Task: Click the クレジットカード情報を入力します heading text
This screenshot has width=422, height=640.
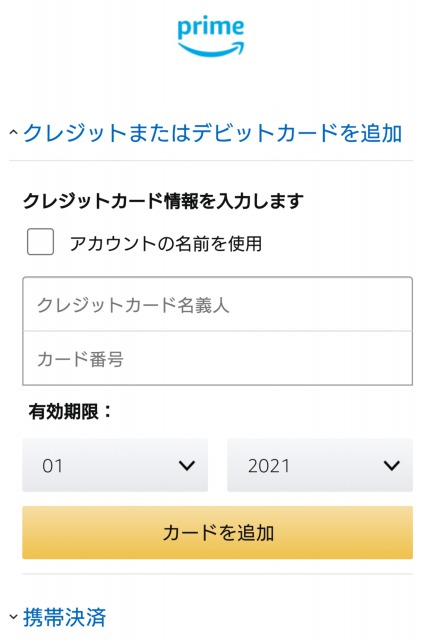Action: [x=163, y=200]
